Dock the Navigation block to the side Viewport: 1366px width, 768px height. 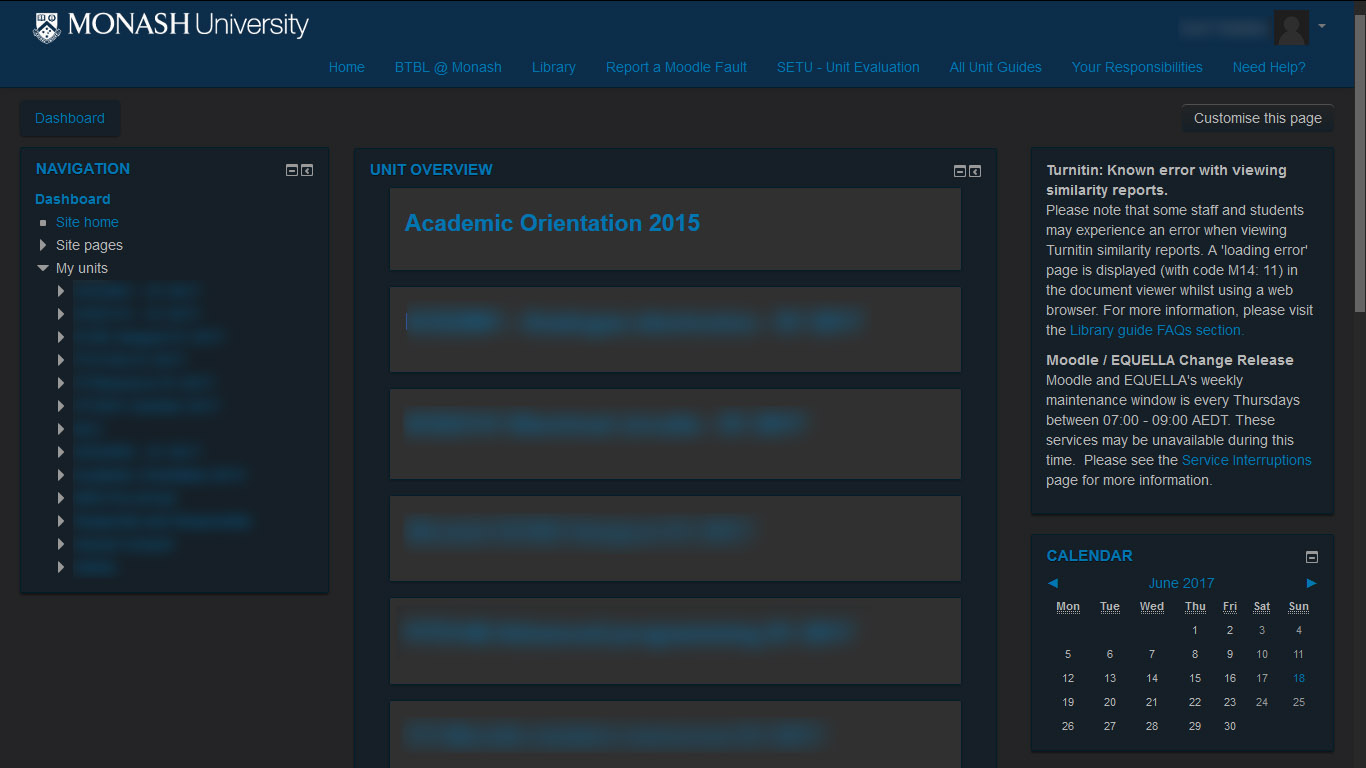(x=307, y=170)
